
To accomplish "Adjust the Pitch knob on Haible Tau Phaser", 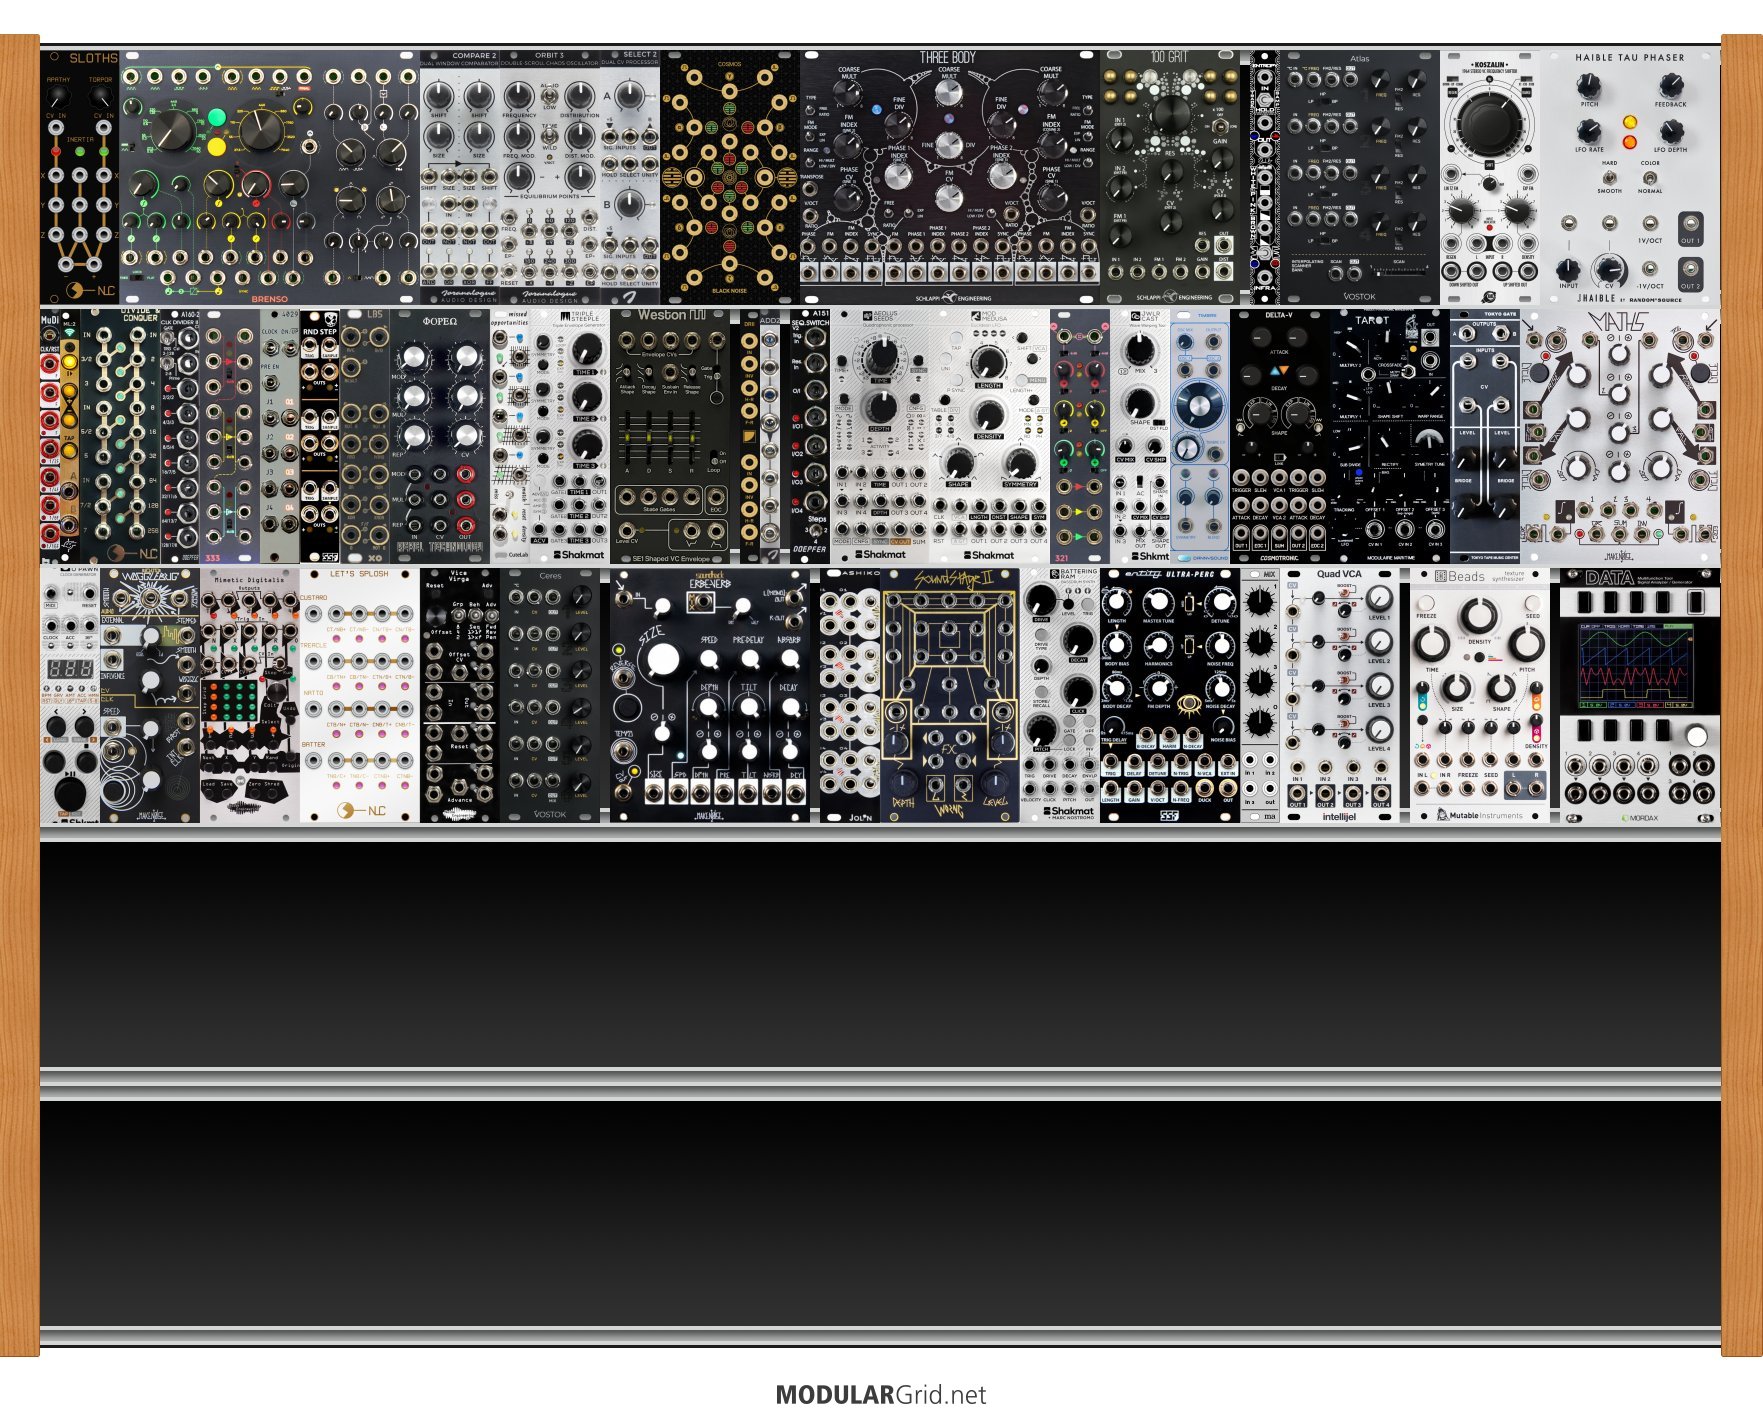I will pyautogui.click(x=1589, y=86).
